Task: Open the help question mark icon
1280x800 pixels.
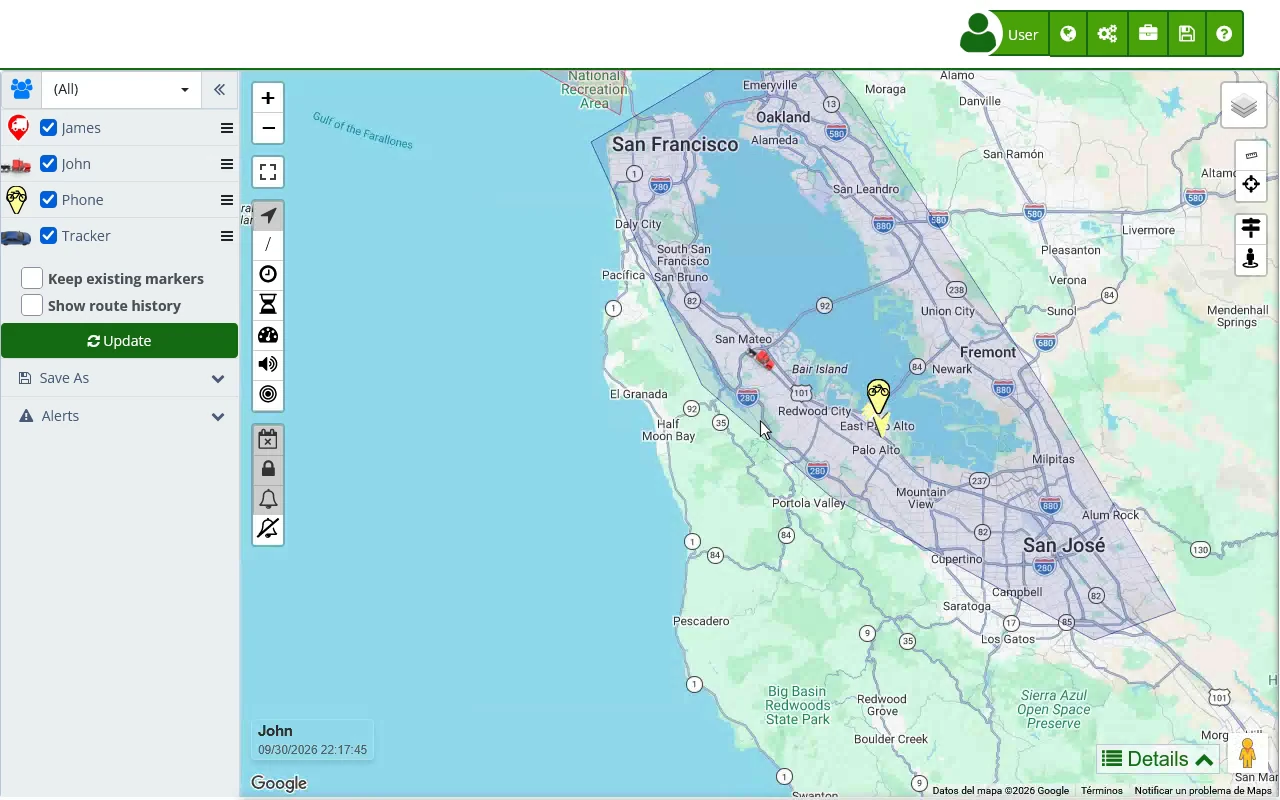Action: click(x=1224, y=34)
